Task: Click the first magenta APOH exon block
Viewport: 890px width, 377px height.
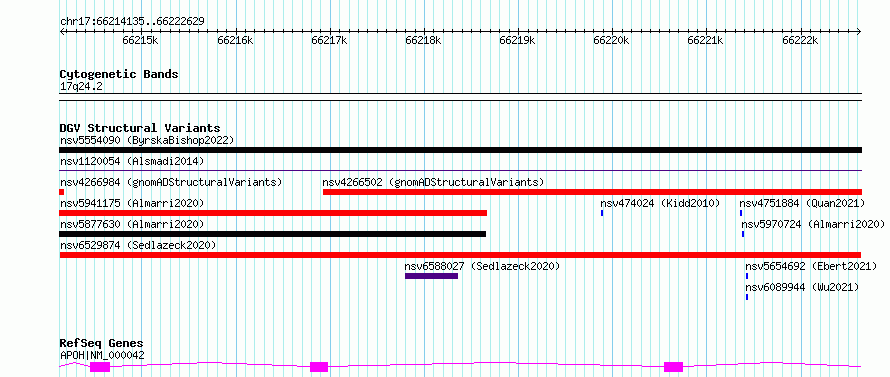Action: pyautogui.click(x=100, y=367)
